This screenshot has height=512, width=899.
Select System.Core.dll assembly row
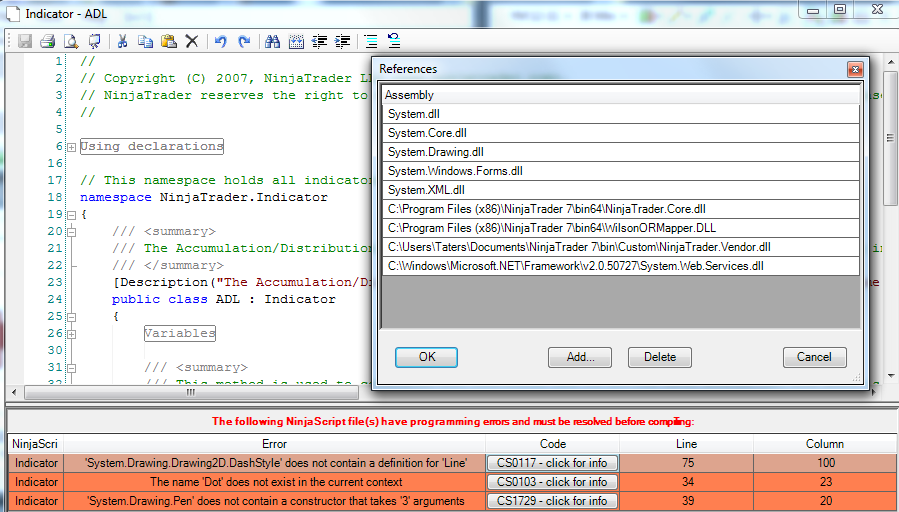[621, 133]
